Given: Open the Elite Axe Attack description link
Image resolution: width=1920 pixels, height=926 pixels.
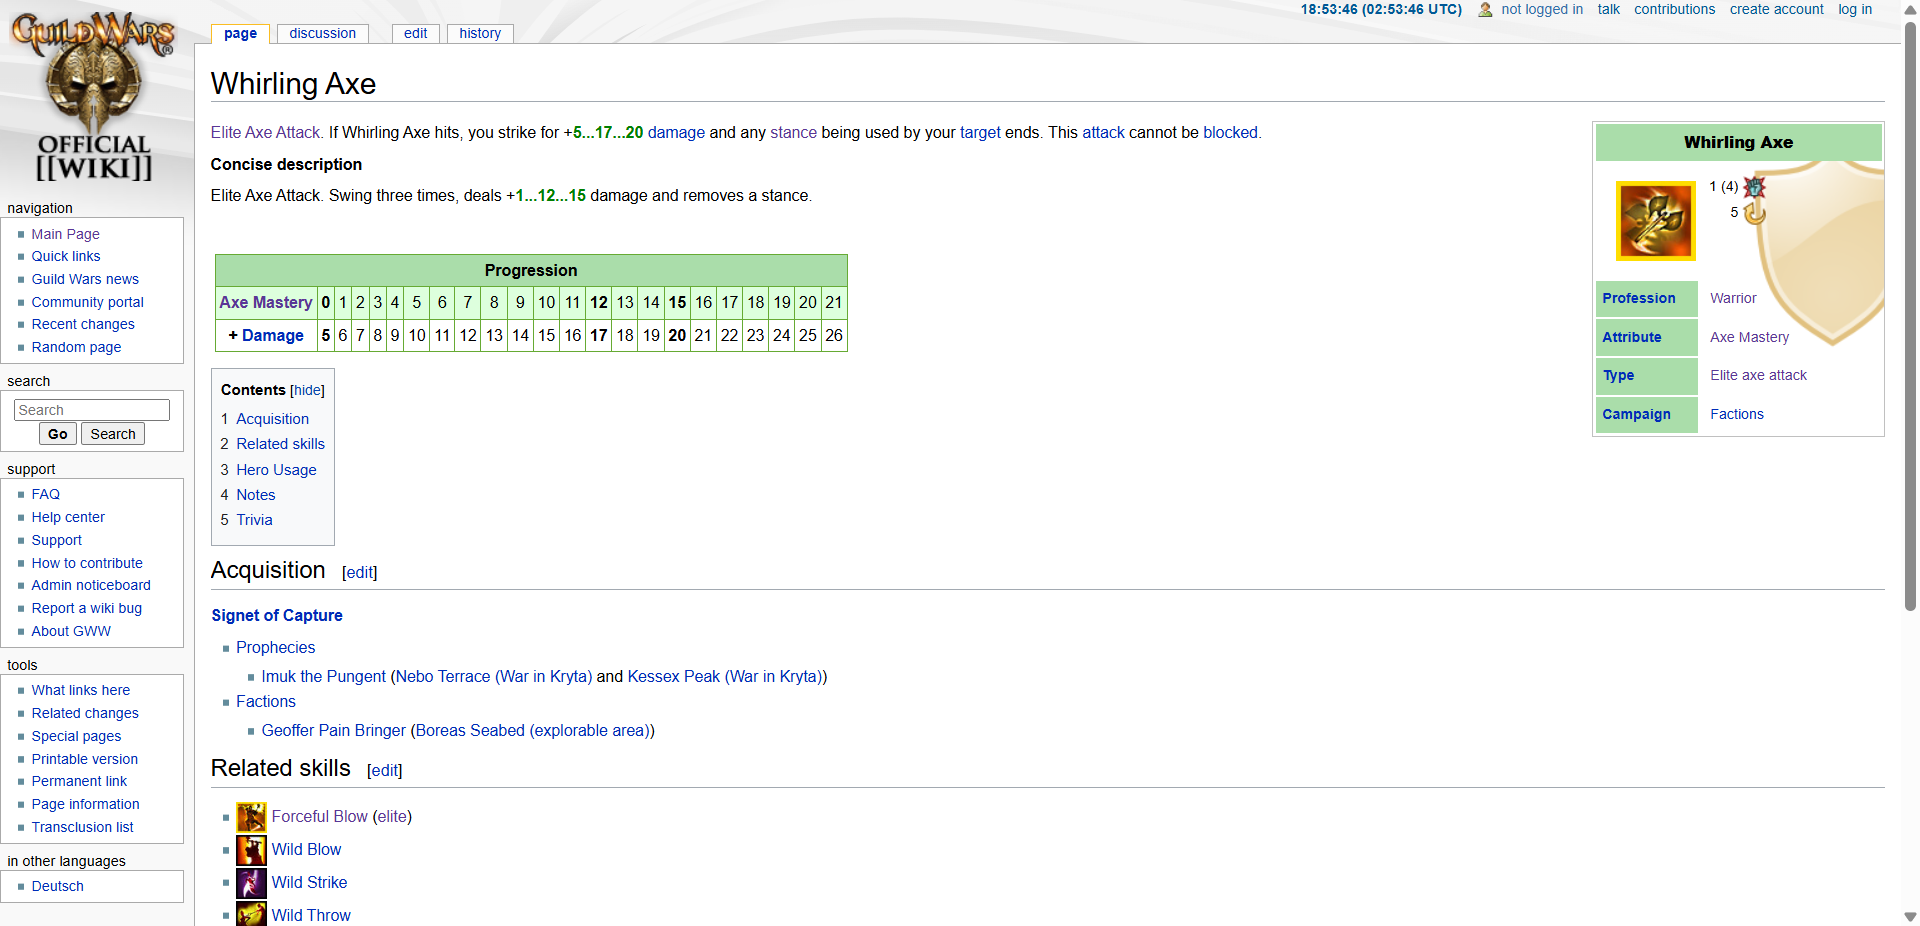Looking at the screenshot, I should 266,133.
